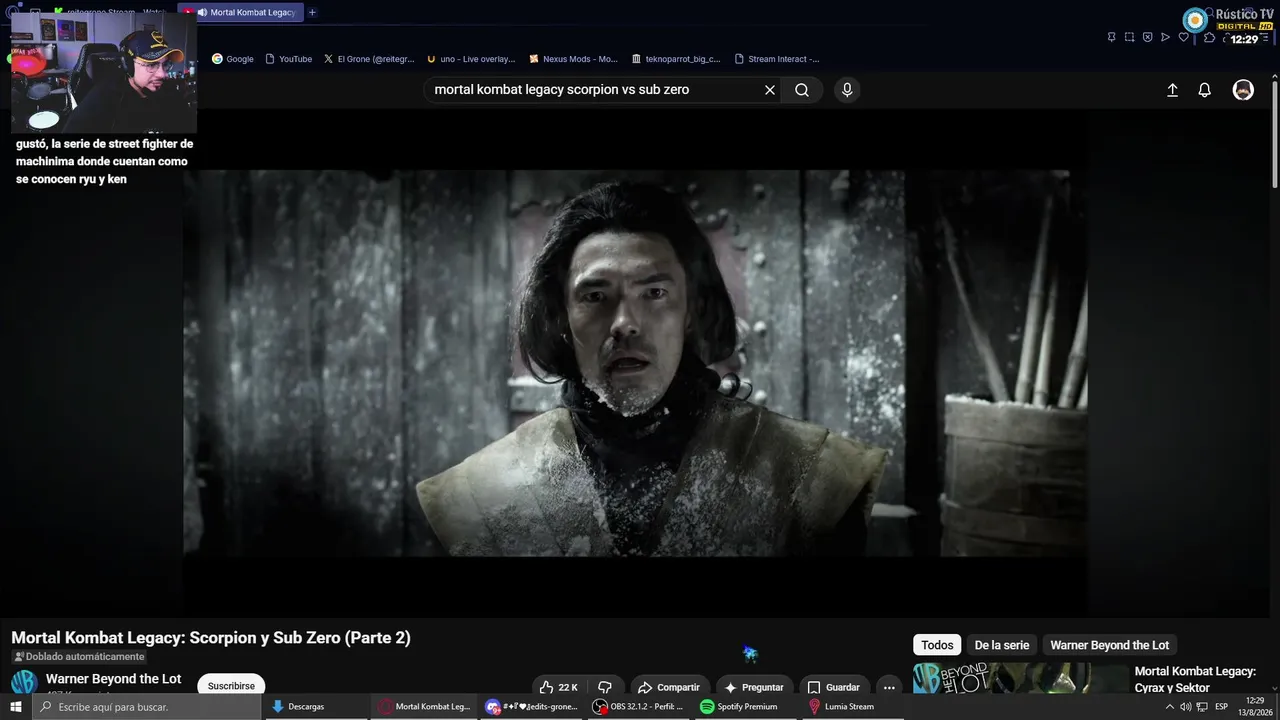This screenshot has height=720, width=1280.
Task: Open the more actions ellipsis menu
Action: (889, 687)
